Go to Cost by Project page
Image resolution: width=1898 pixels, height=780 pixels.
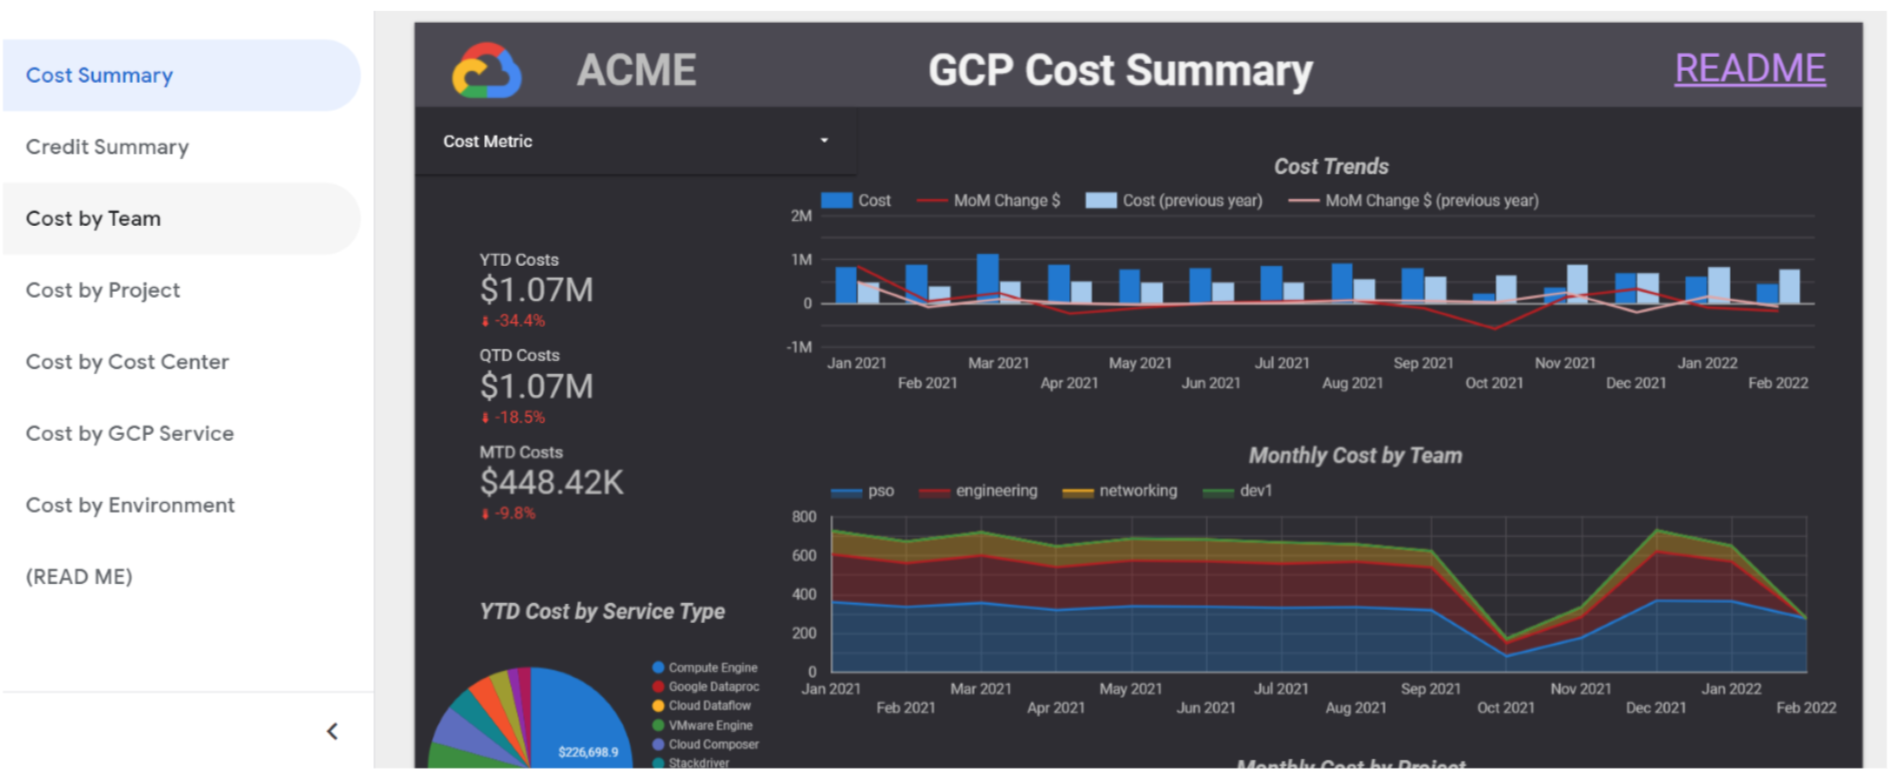181,290
